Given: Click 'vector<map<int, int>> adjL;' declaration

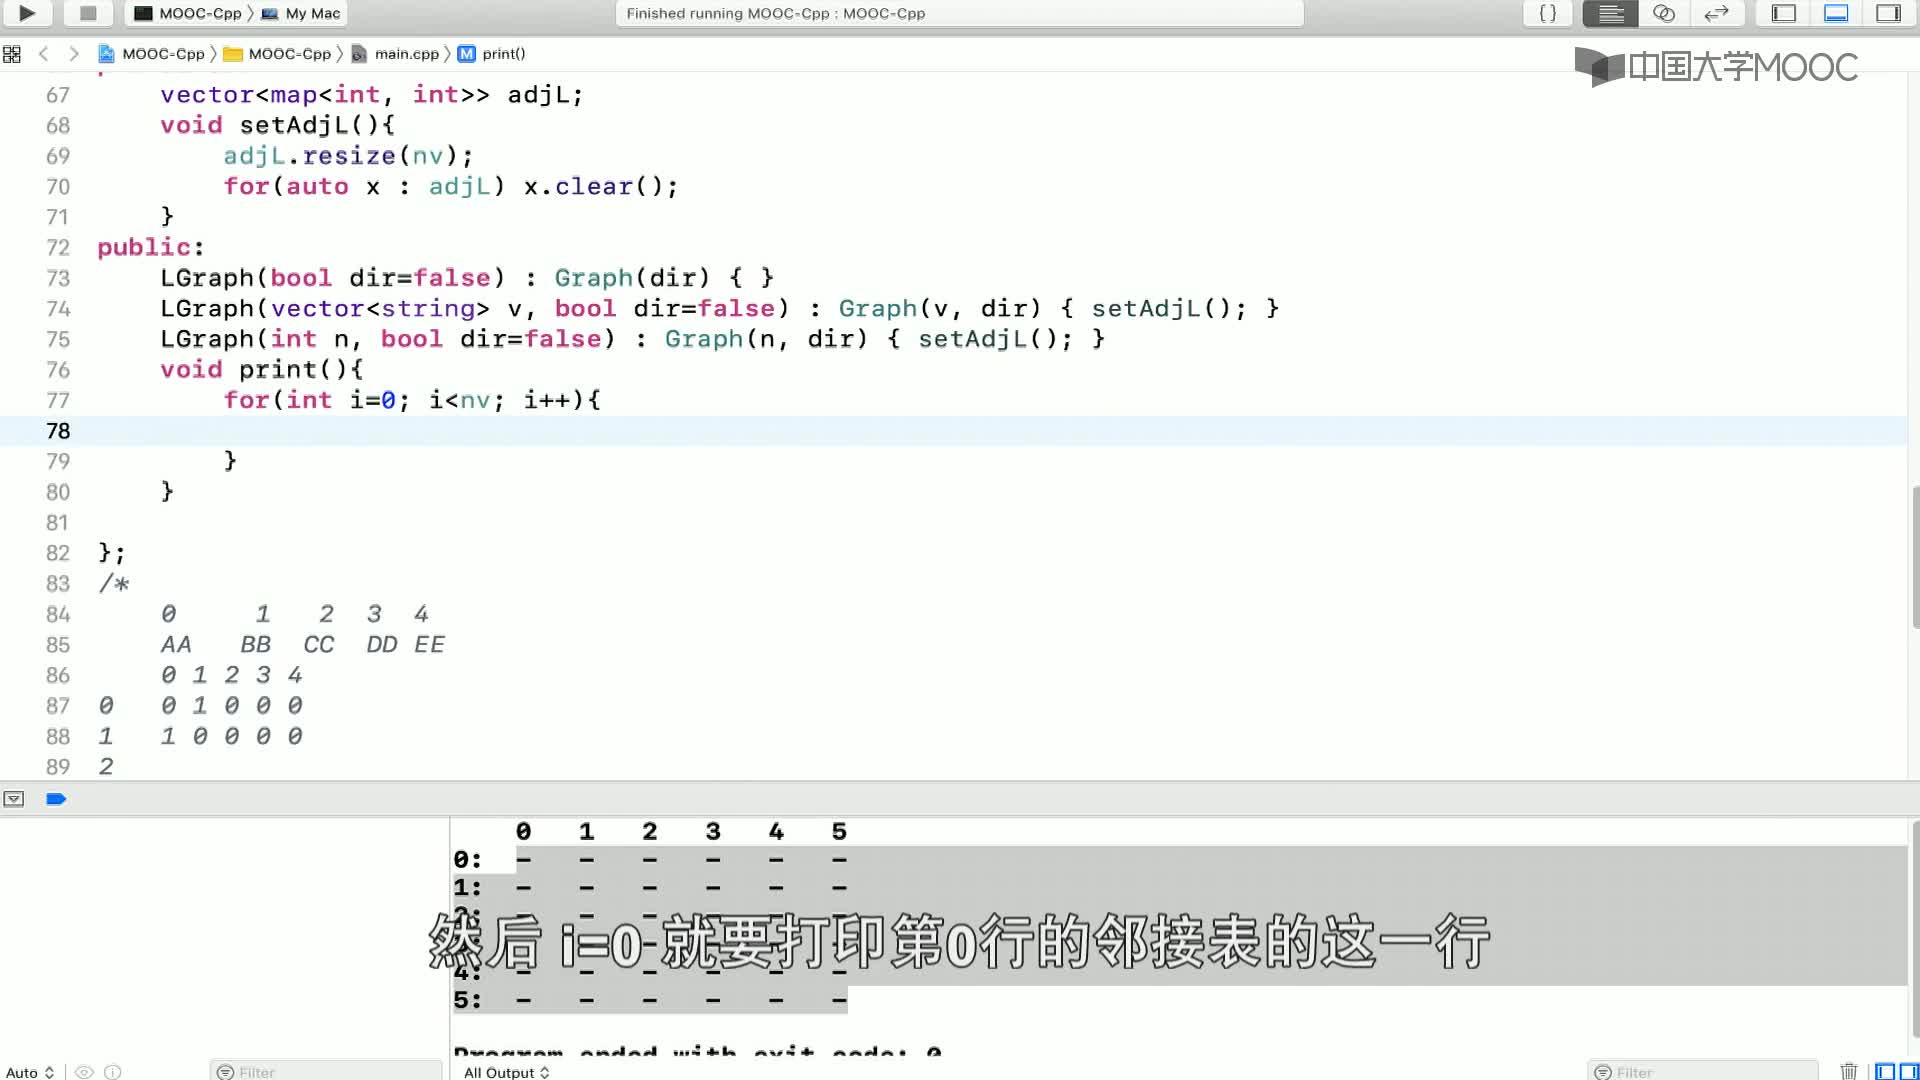Looking at the screenshot, I should pyautogui.click(x=371, y=95).
